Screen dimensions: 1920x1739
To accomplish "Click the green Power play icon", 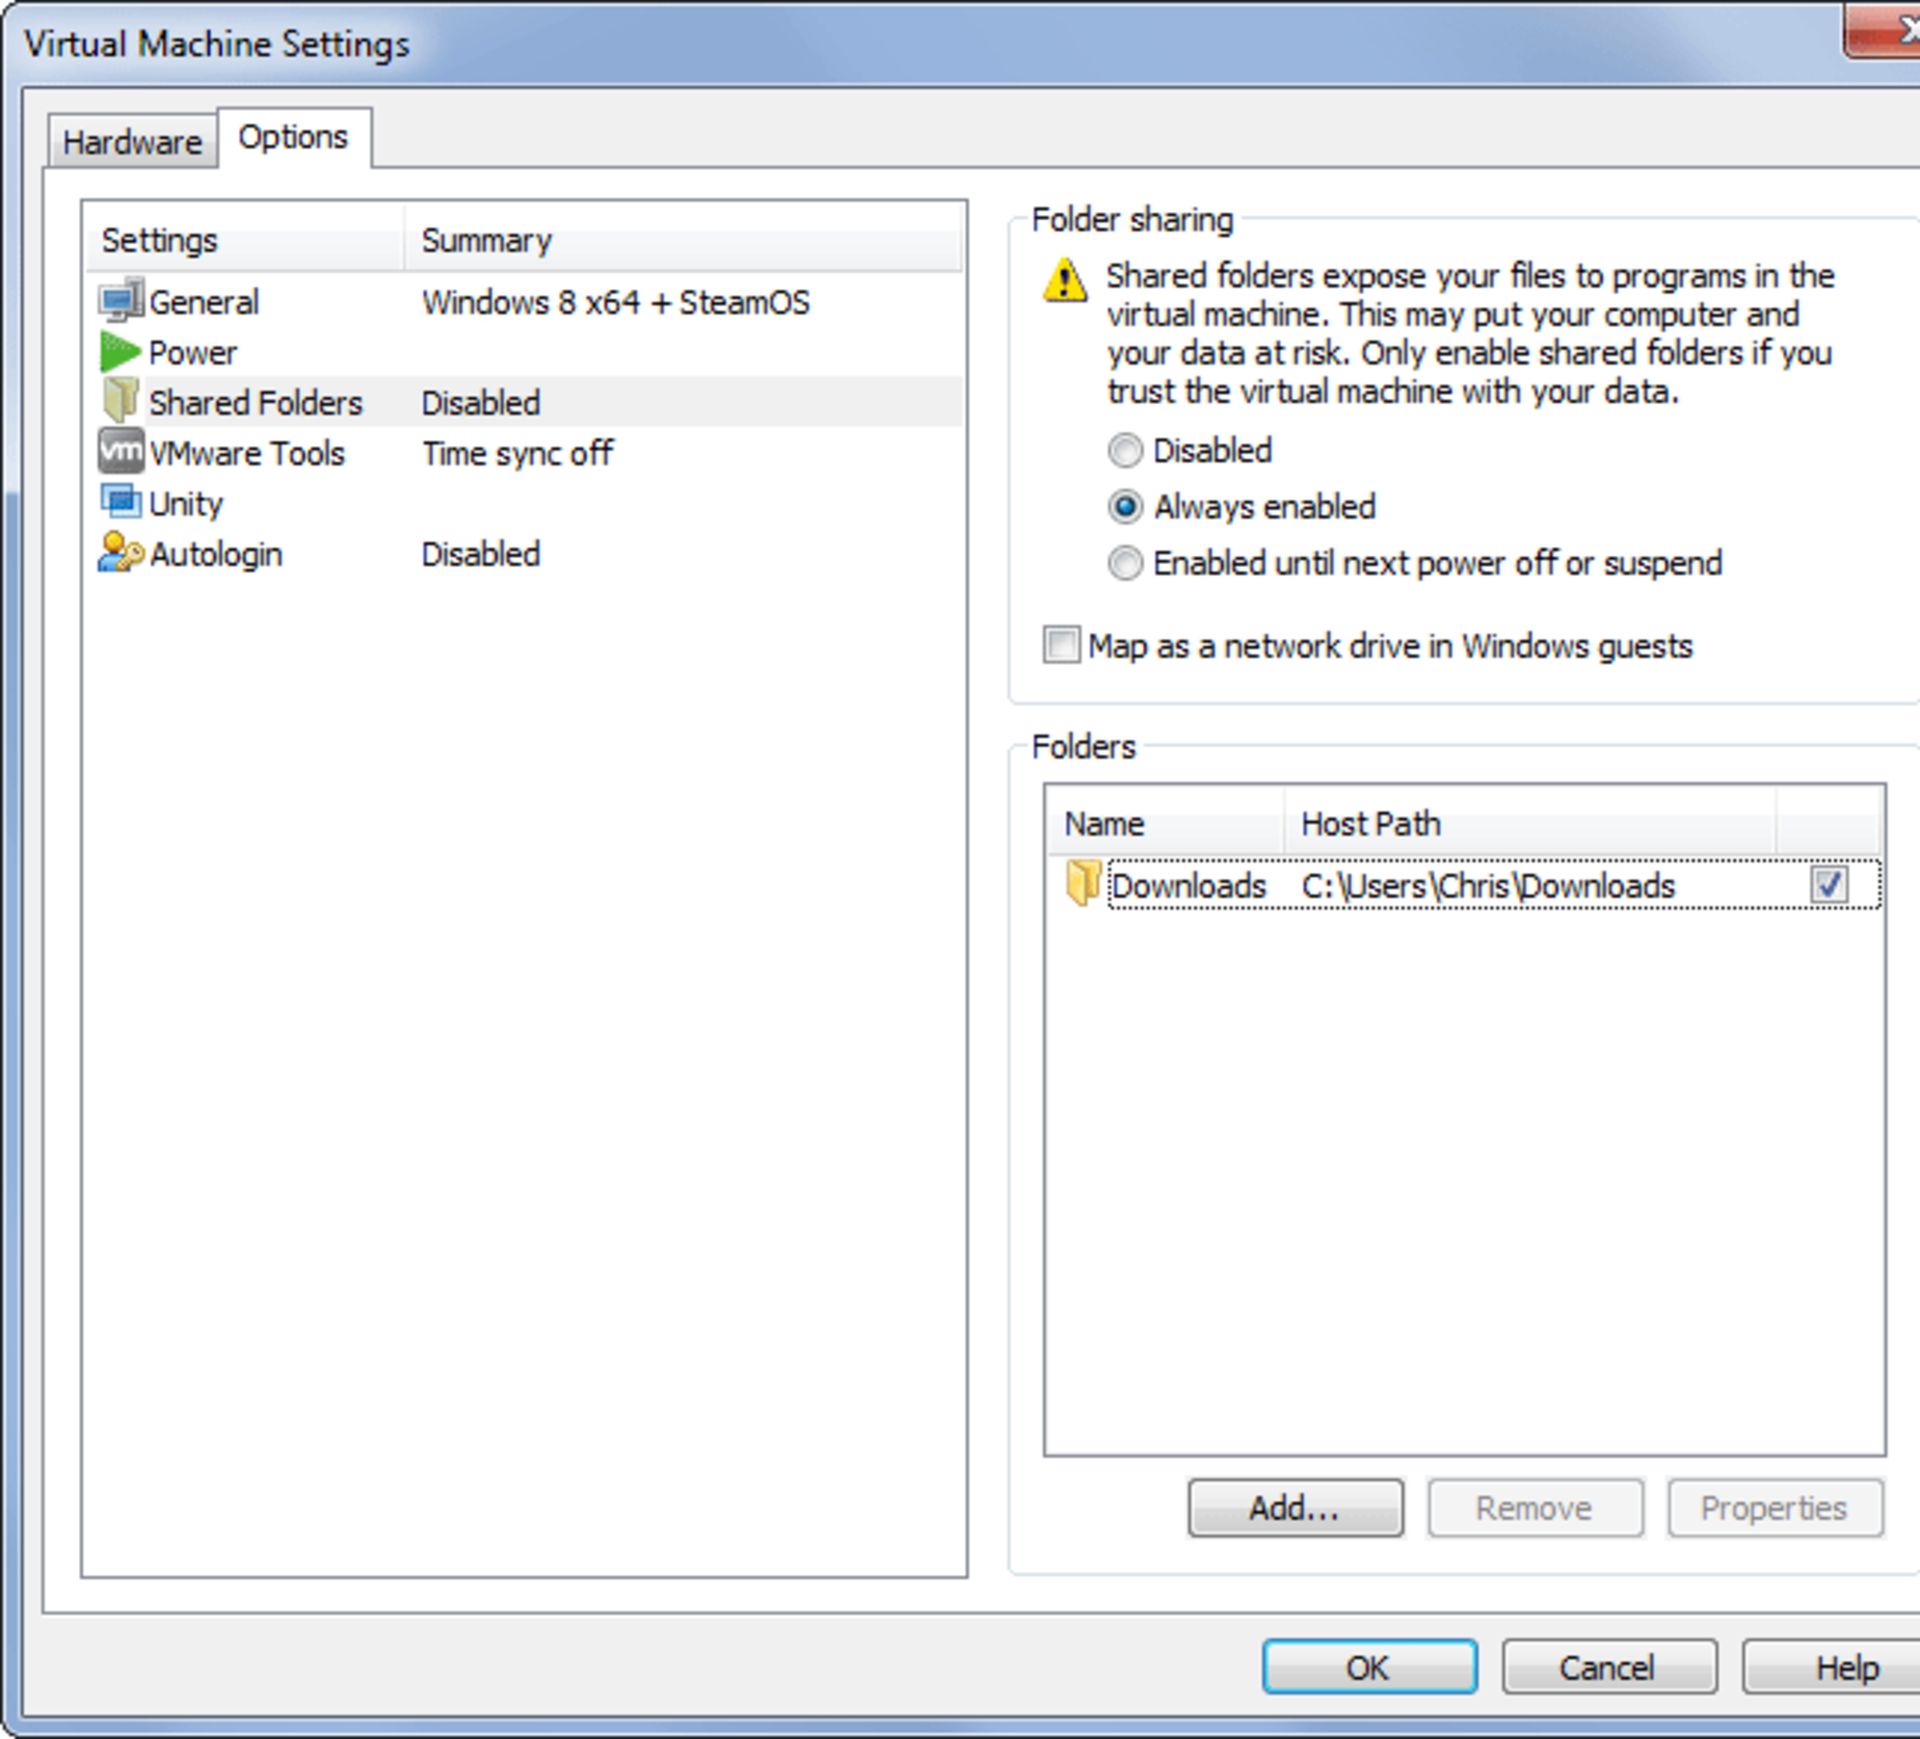I will click(x=120, y=352).
